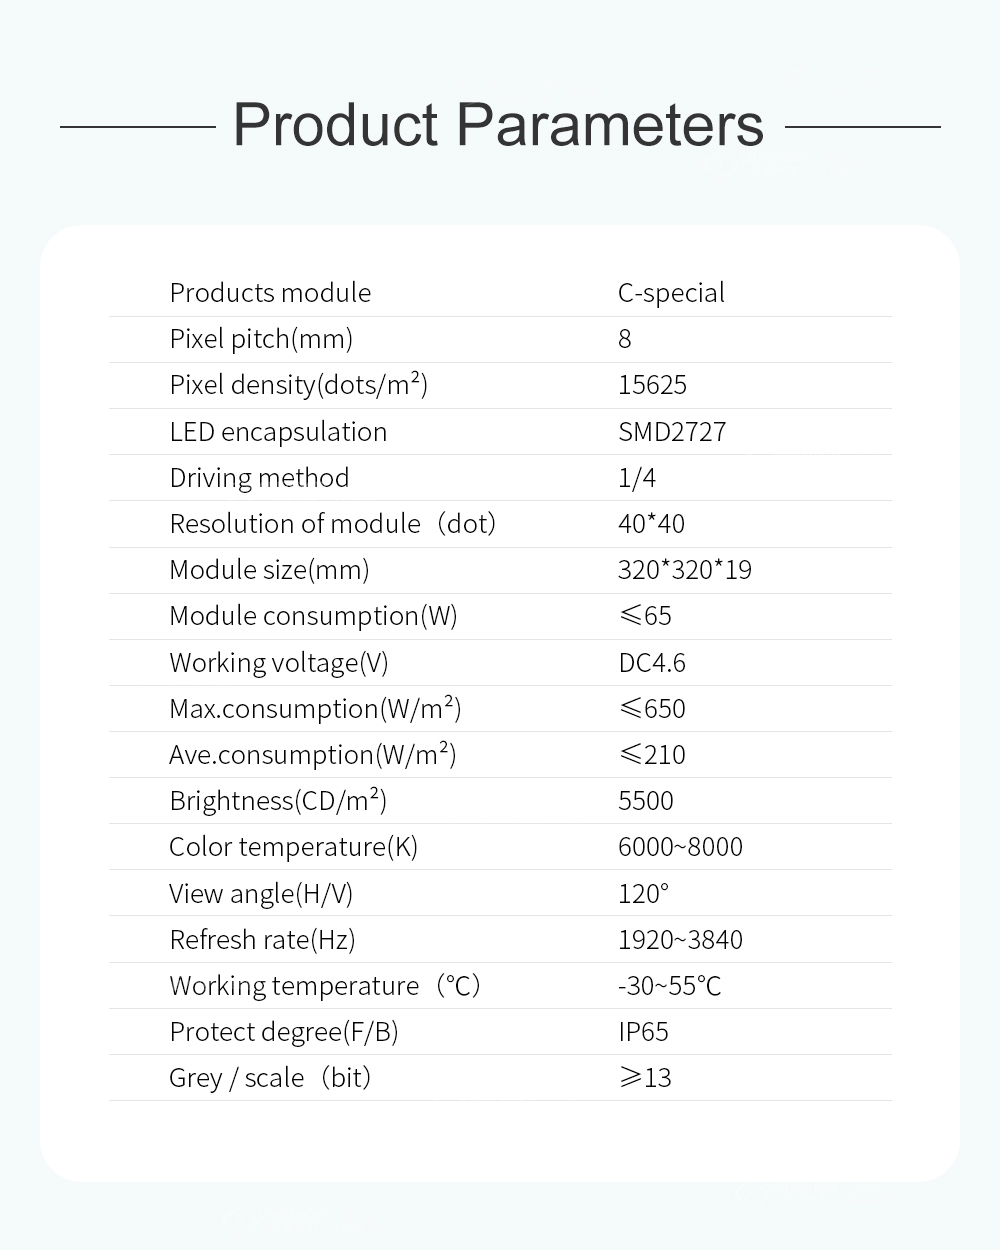The height and width of the screenshot is (1250, 1000).
Task: Click the SMD2727 encapsulation value
Action: click(672, 432)
